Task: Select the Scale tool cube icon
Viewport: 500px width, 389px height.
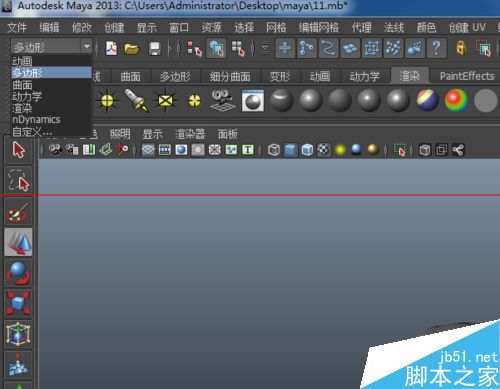Action: point(18,303)
